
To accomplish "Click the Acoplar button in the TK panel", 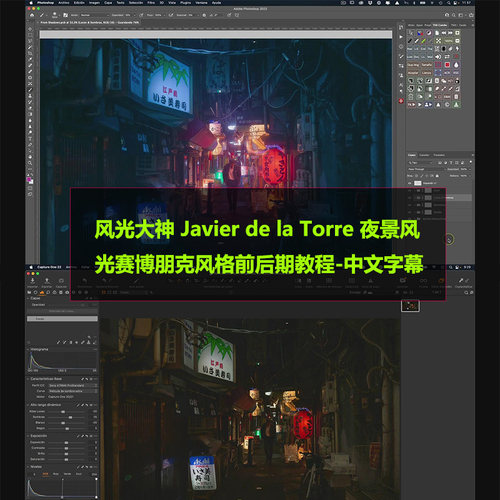I will (413, 73).
